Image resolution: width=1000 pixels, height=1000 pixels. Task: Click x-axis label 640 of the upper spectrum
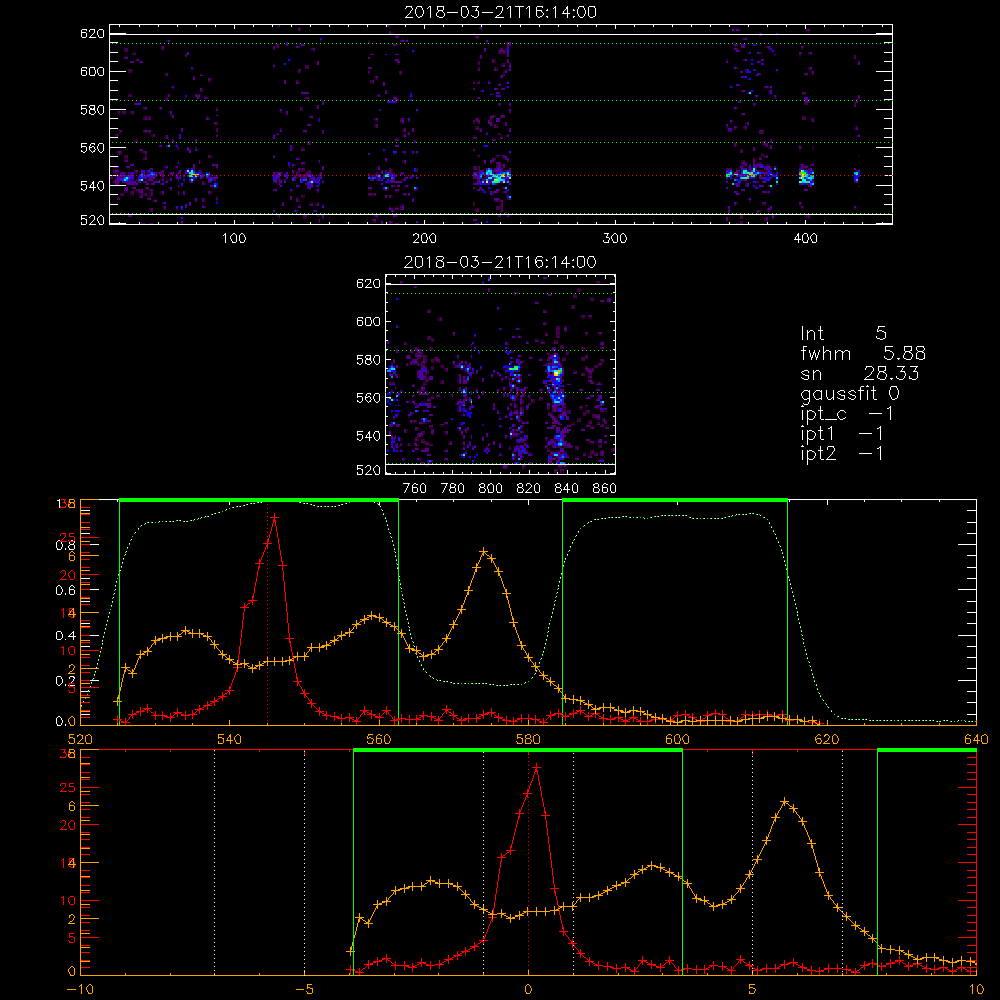click(976, 739)
